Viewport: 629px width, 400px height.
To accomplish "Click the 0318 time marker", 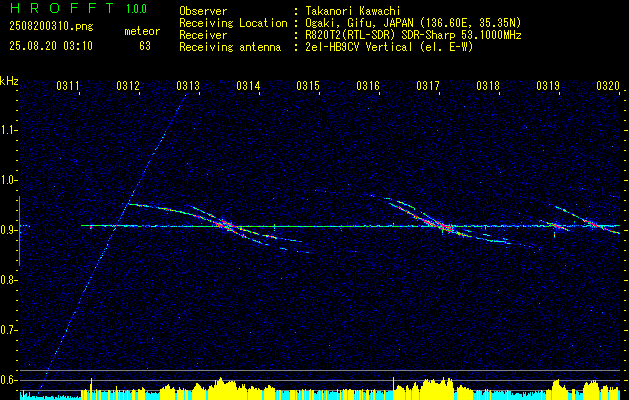I will (488, 86).
